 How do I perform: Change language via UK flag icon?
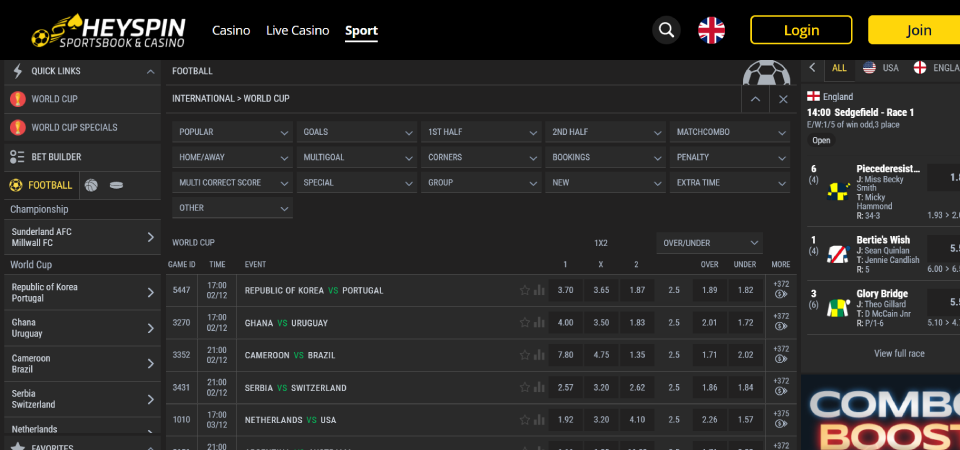711,30
